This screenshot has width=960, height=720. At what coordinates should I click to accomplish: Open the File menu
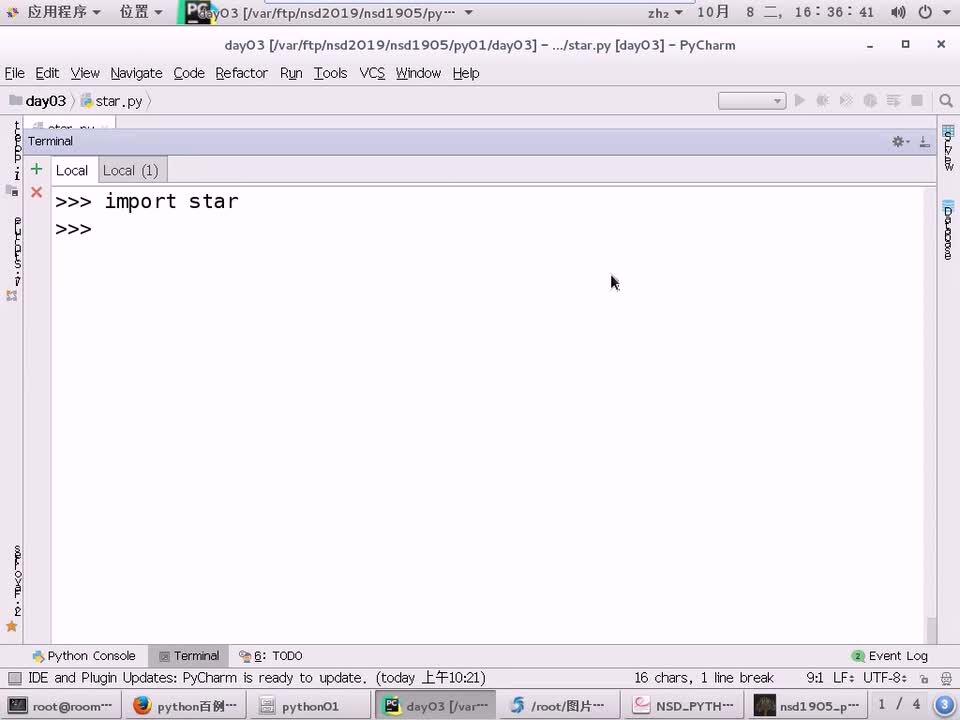coord(15,73)
